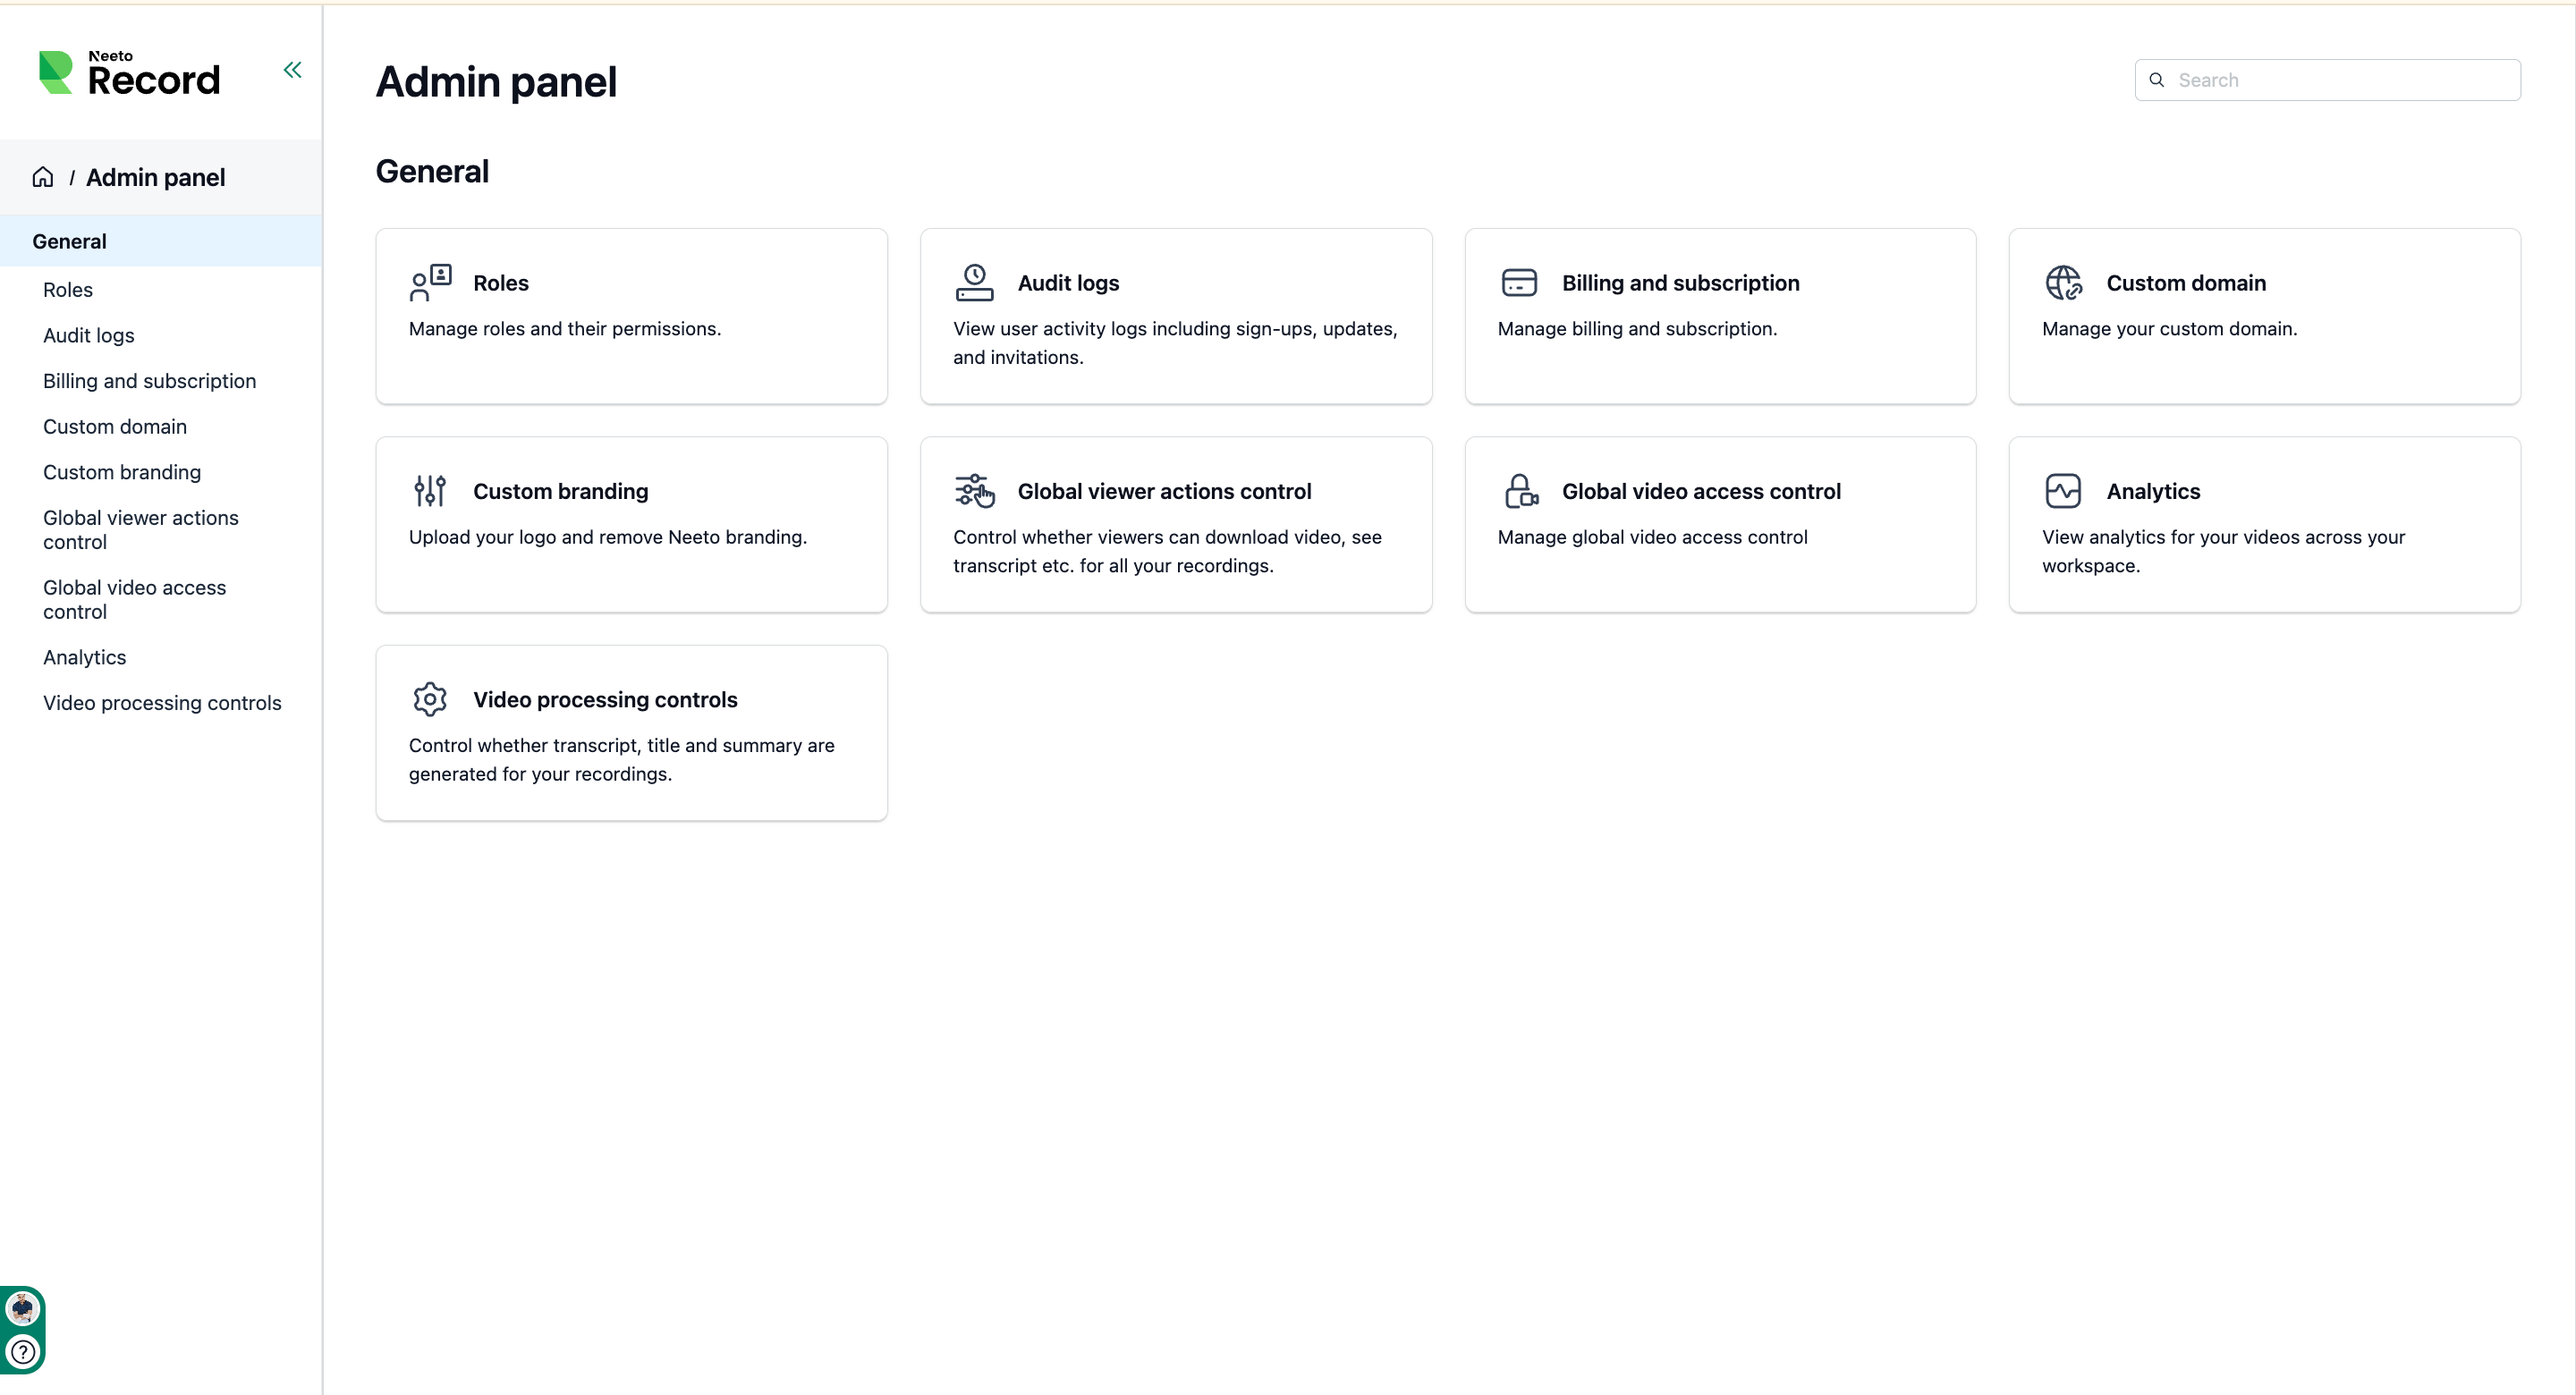Click the Video processing controls gear icon
This screenshot has height=1395, width=2576.
tap(430, 699)
